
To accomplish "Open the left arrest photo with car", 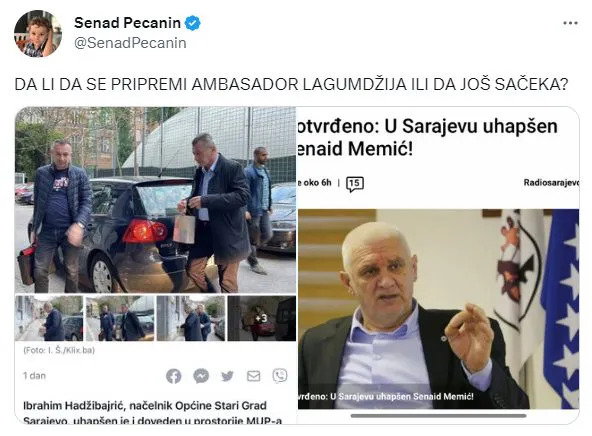I will point(155,200).
